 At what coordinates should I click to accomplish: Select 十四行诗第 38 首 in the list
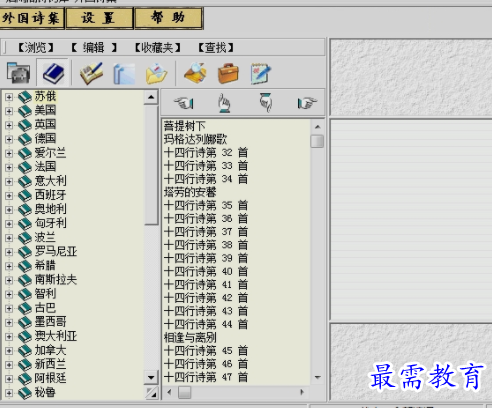pos(206,245)
